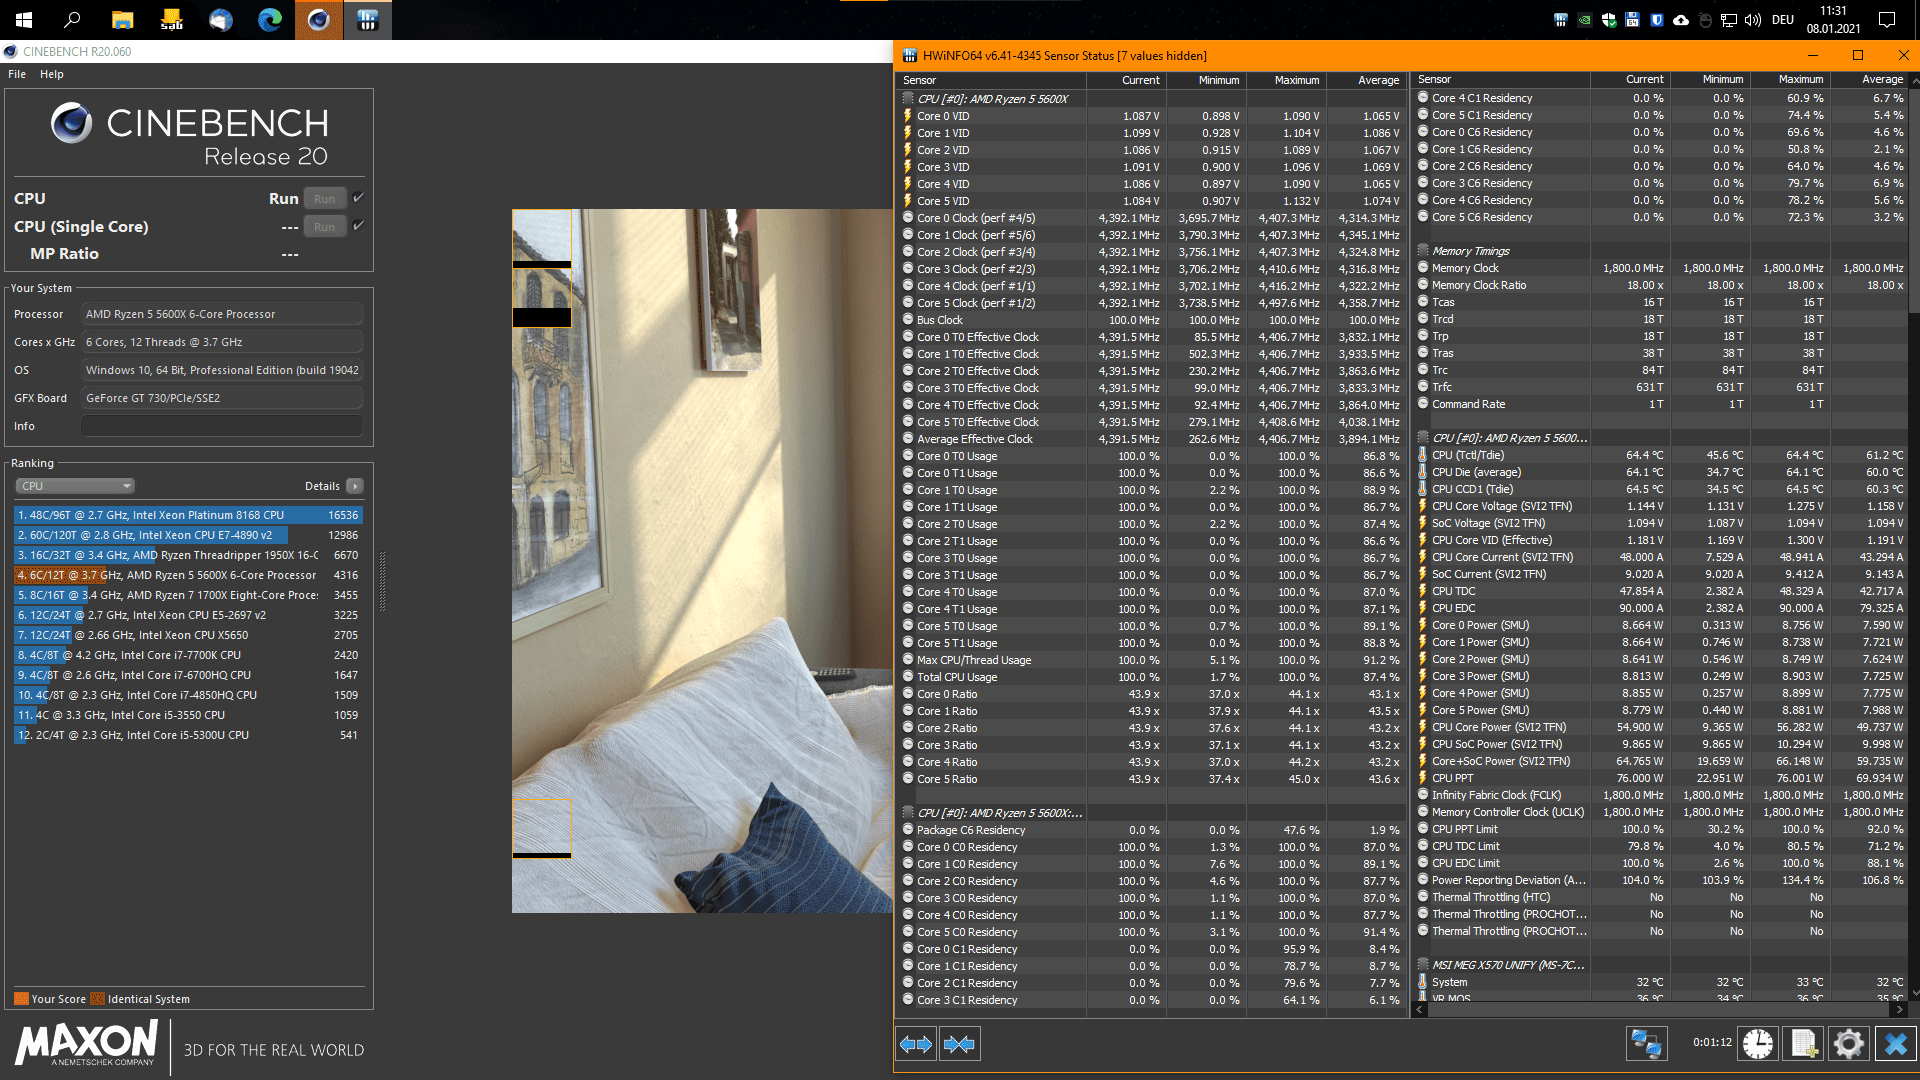Switch to Cinebench taskbar icon
This screenshot has height=1080, width=1920.
click(318, 20)
